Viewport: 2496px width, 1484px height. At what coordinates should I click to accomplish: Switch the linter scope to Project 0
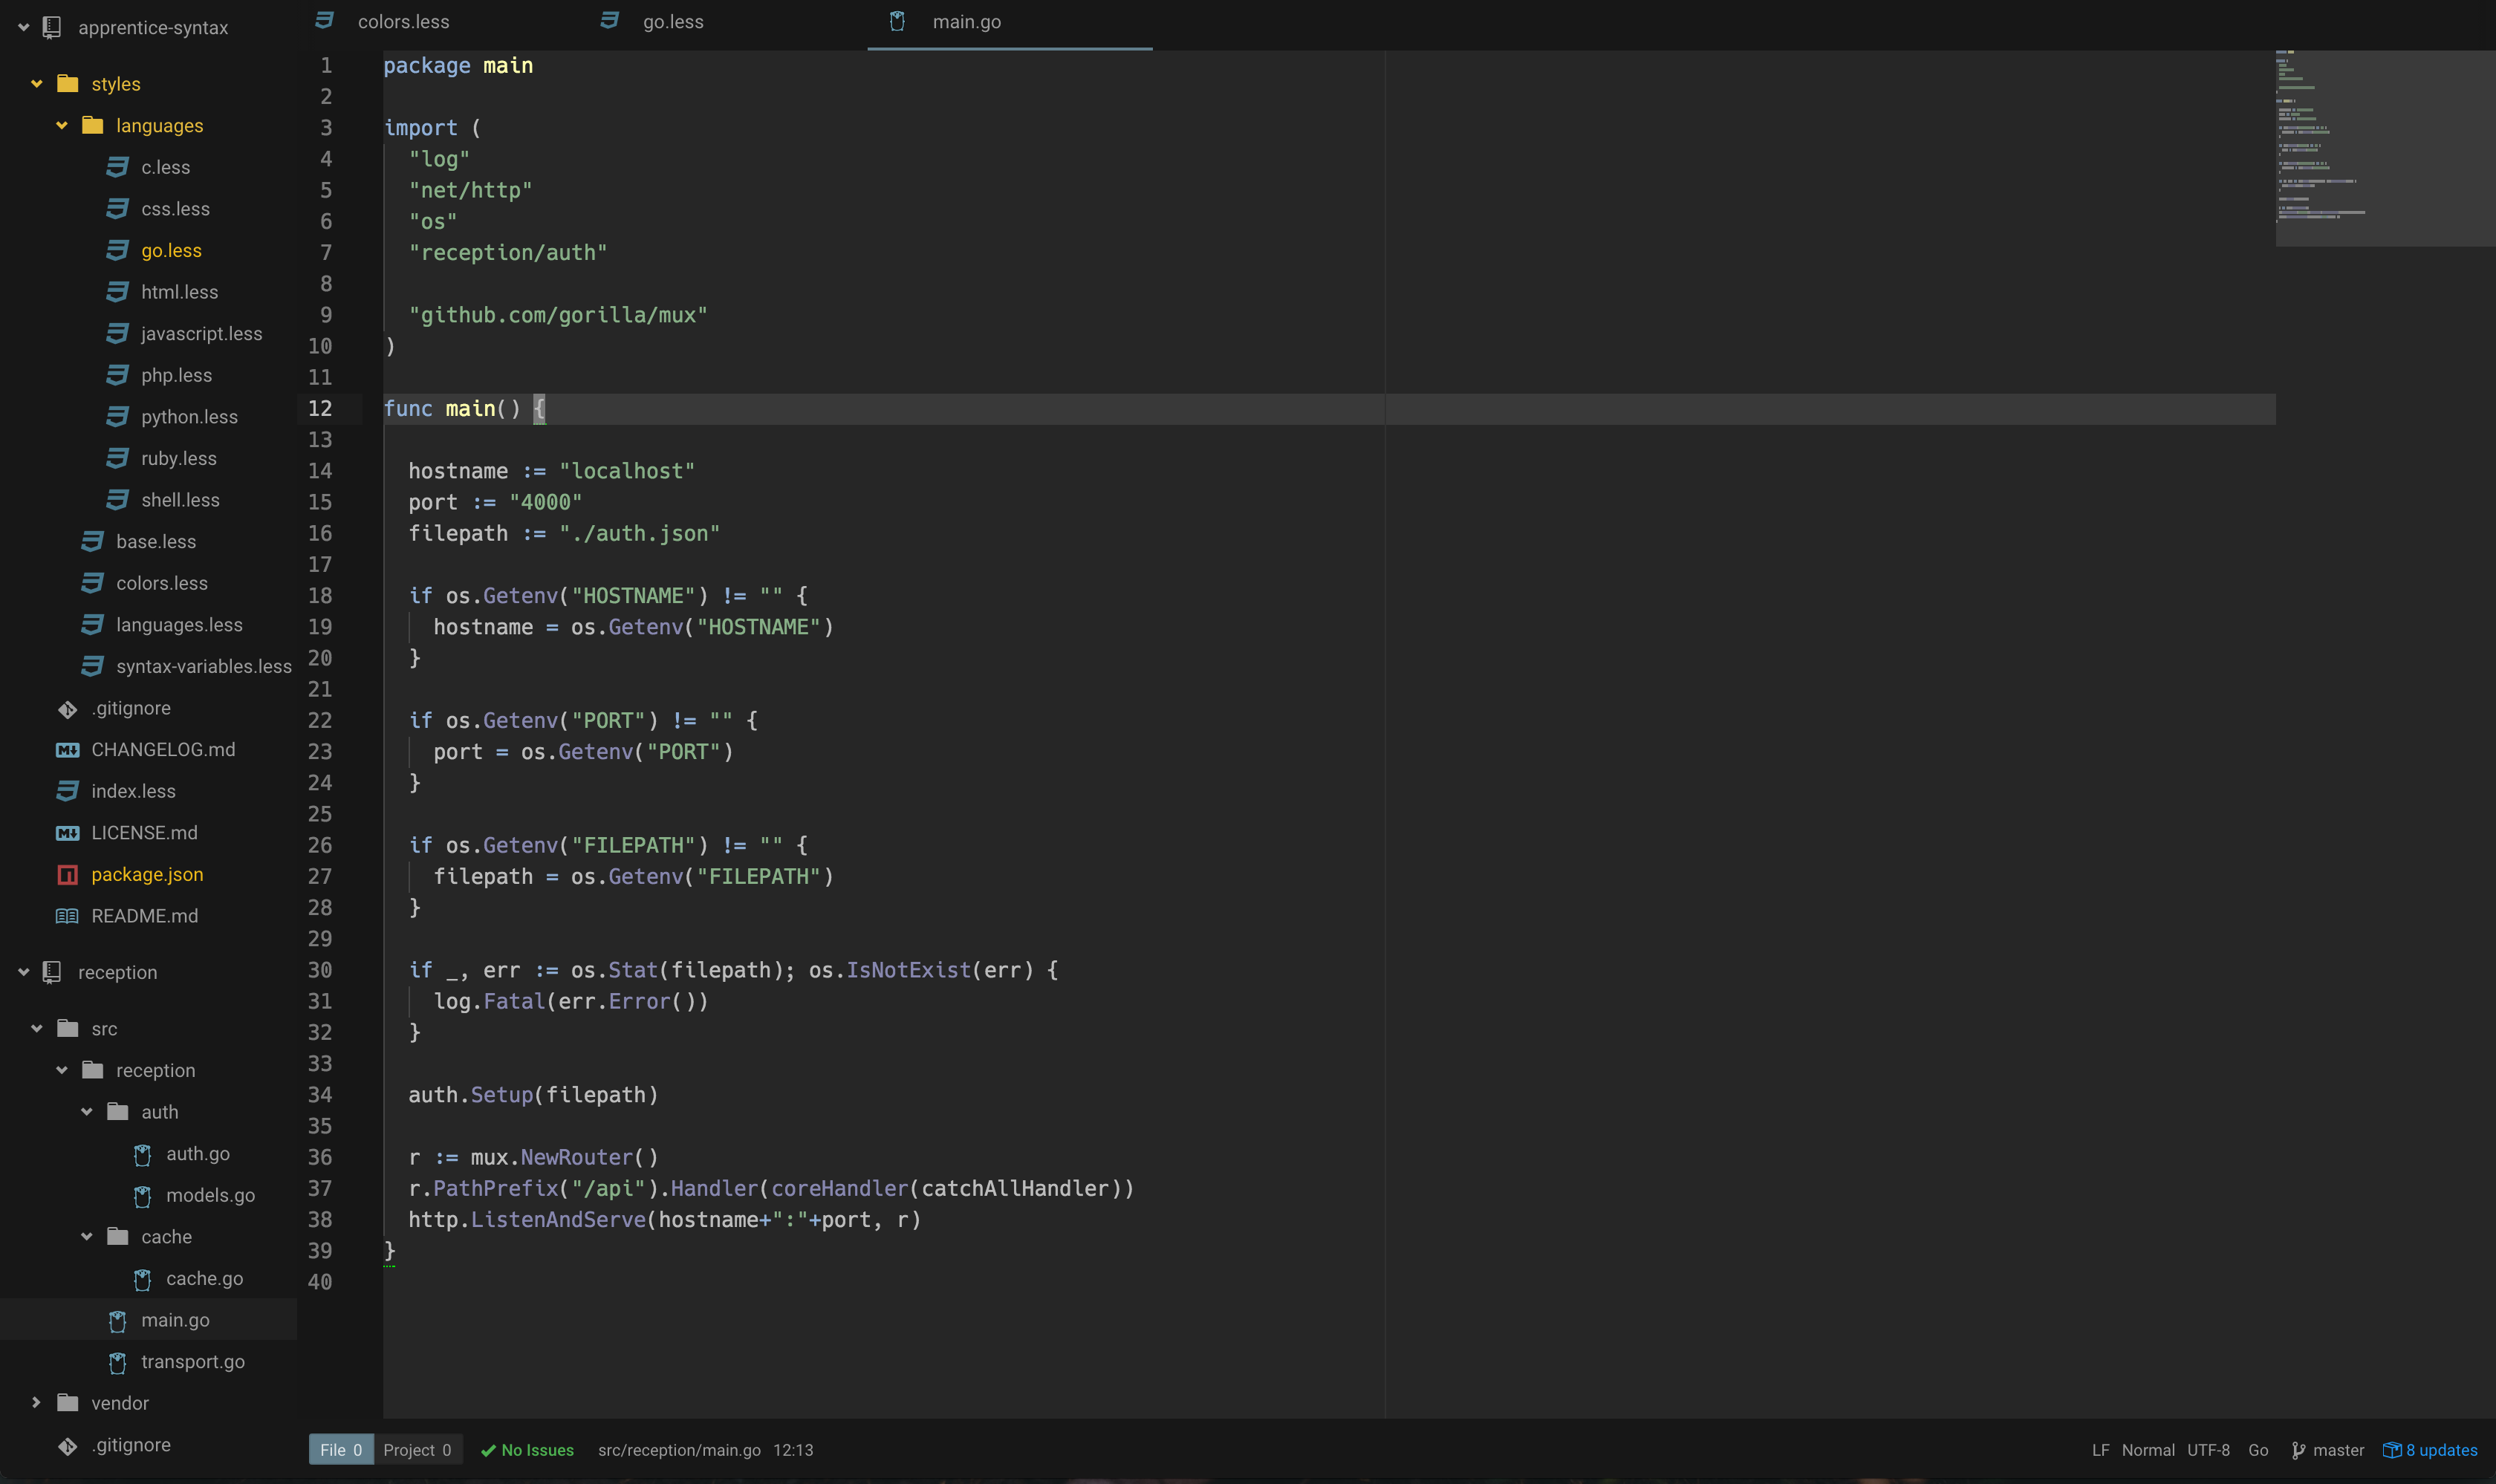(x=417, y=1450)
